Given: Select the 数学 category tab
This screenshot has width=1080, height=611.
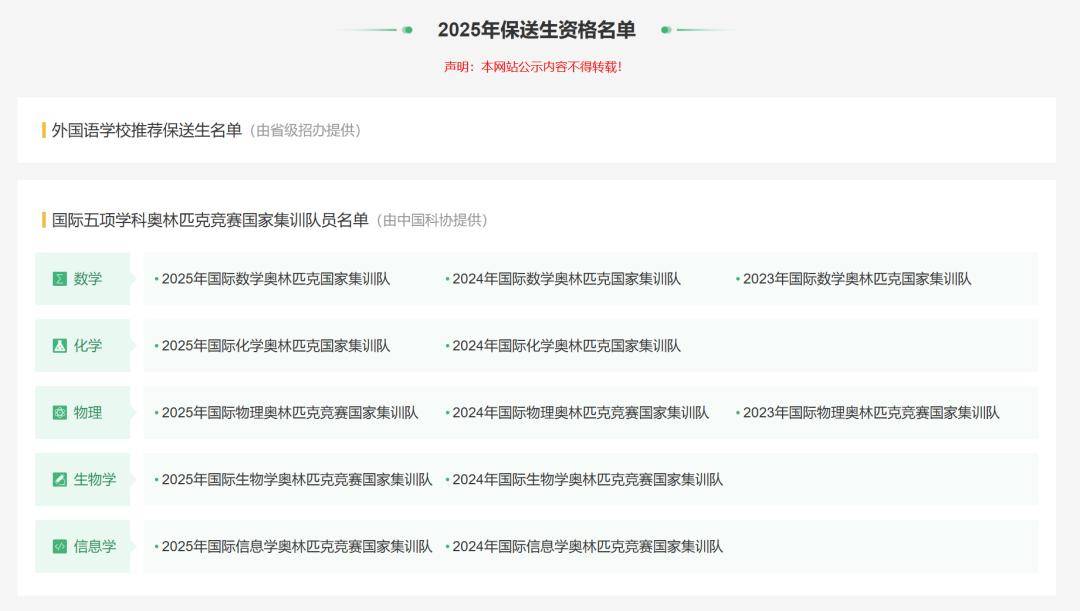Looking at the screenshot, I should tap(88, 279).
